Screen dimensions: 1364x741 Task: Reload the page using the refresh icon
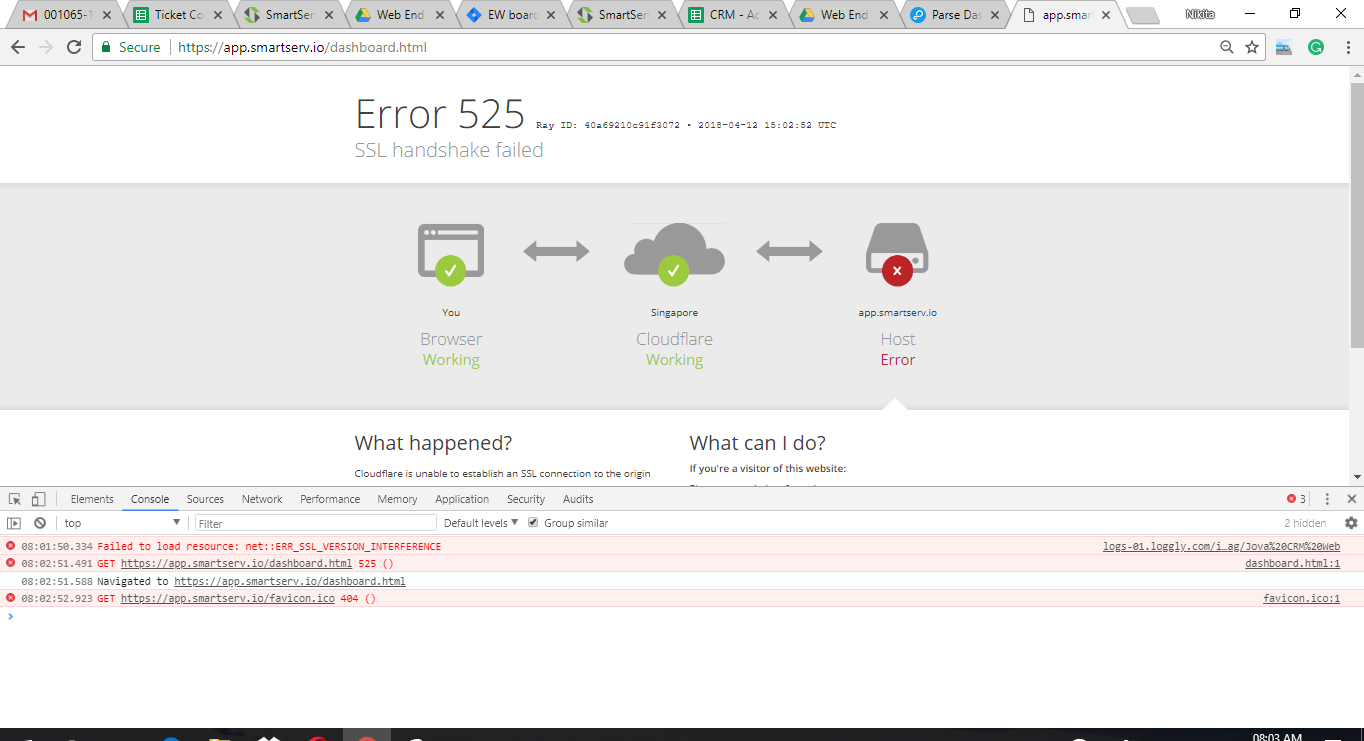click(x=74, y=47)
